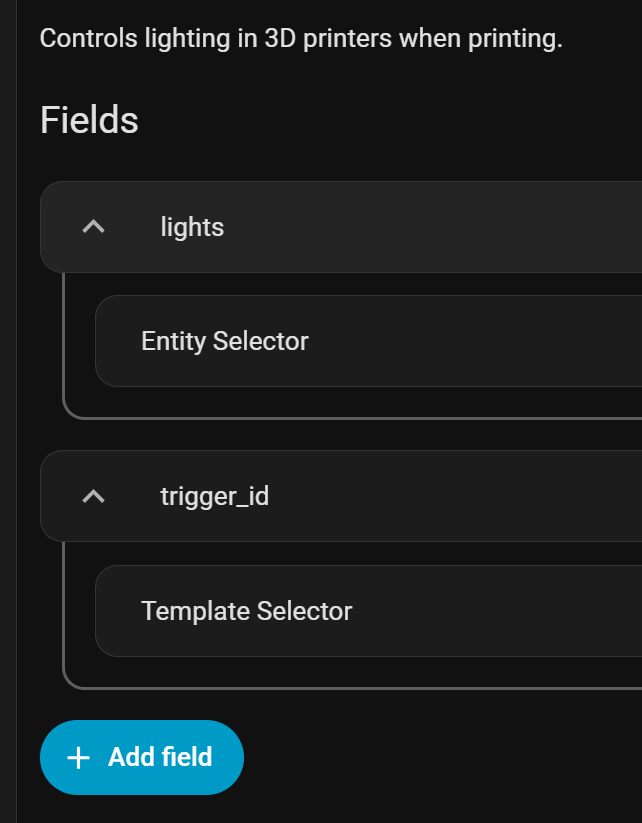Open the Entity Selector card
This screenshot has width=642, height=823.
[369, 341]
